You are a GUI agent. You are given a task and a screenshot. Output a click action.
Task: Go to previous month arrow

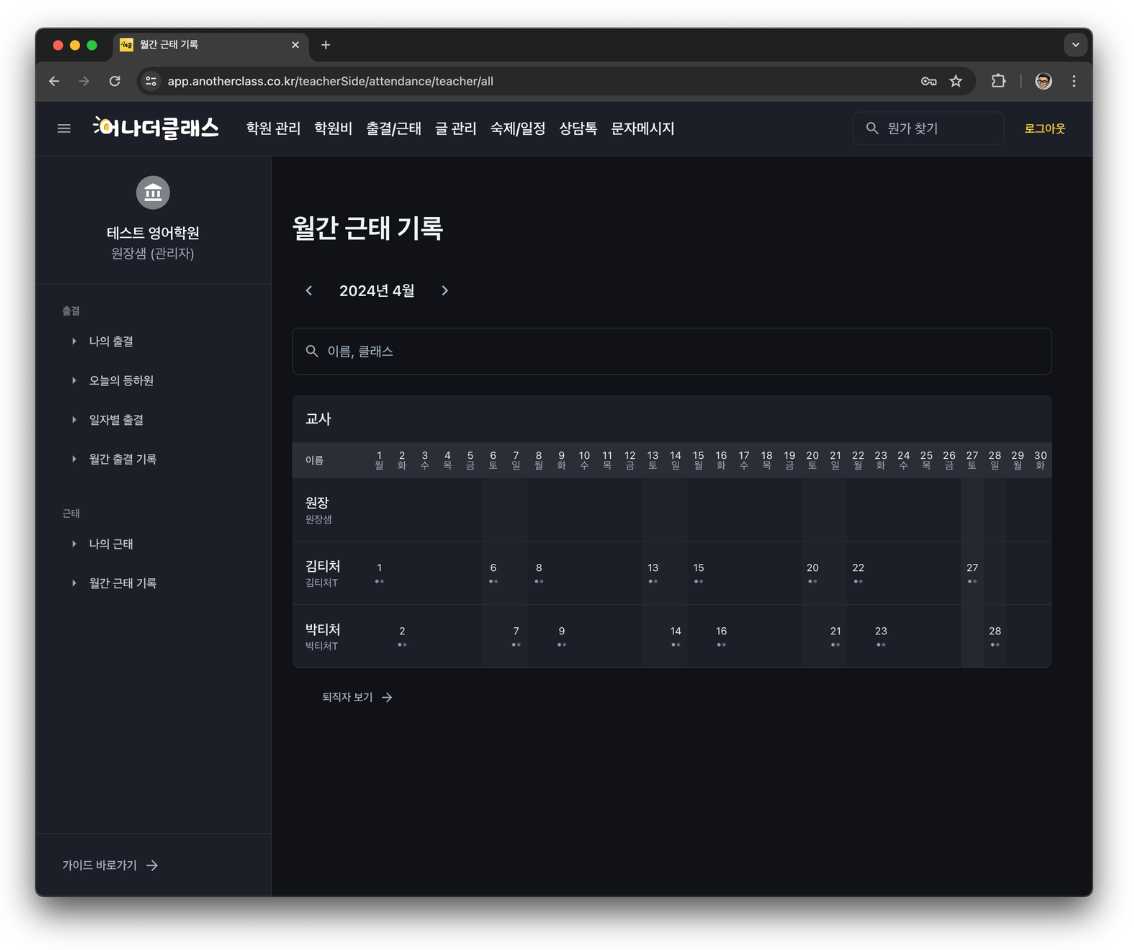309,291
